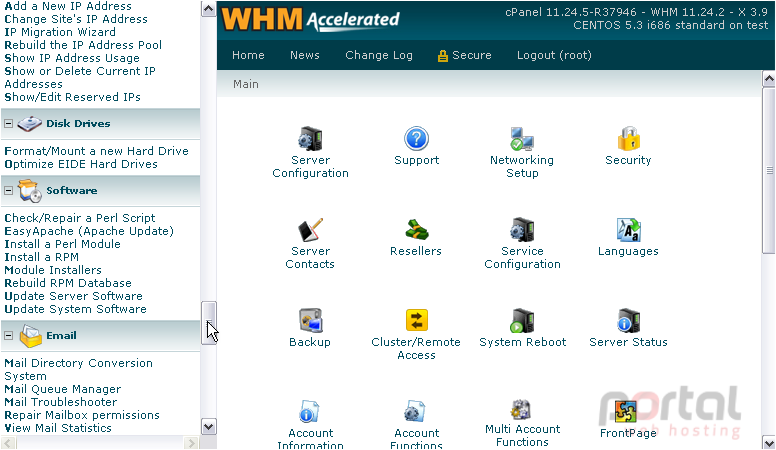This screenshot has height=450, width=776.
Task: Open the System Reboot icon
Action: [522, 321]
